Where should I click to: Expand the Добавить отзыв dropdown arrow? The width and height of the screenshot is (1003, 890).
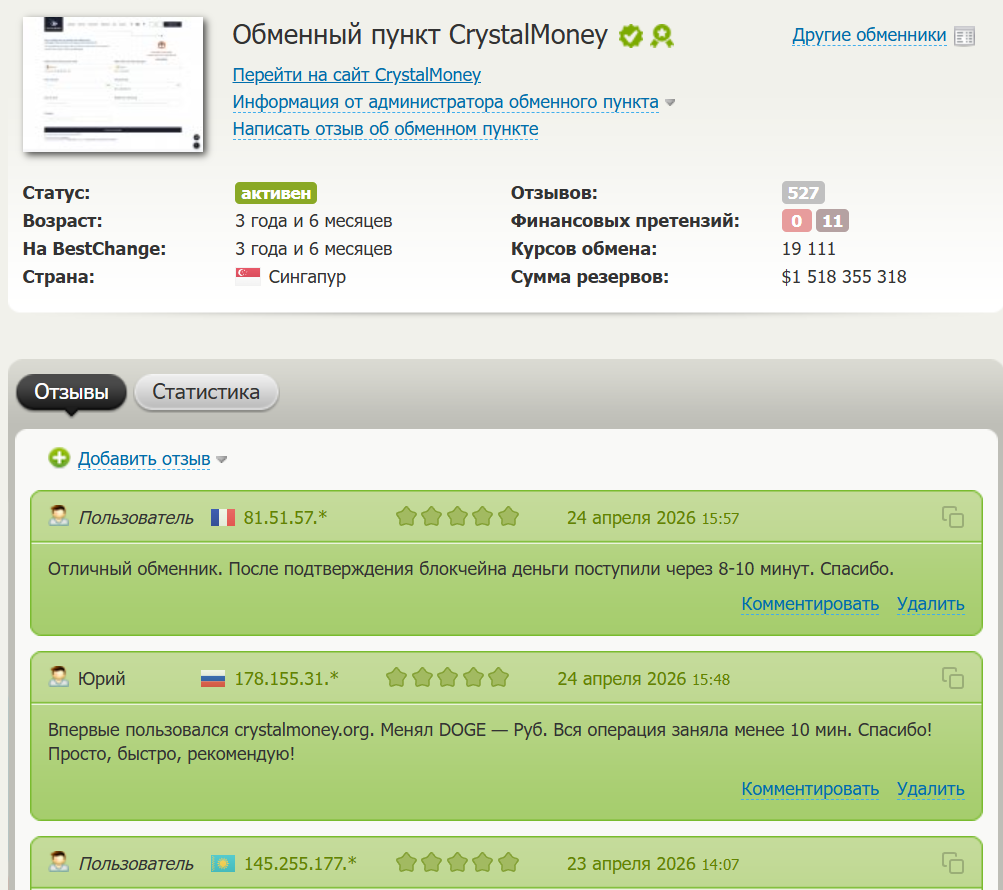pyautogui.click(x=222, y=460)
